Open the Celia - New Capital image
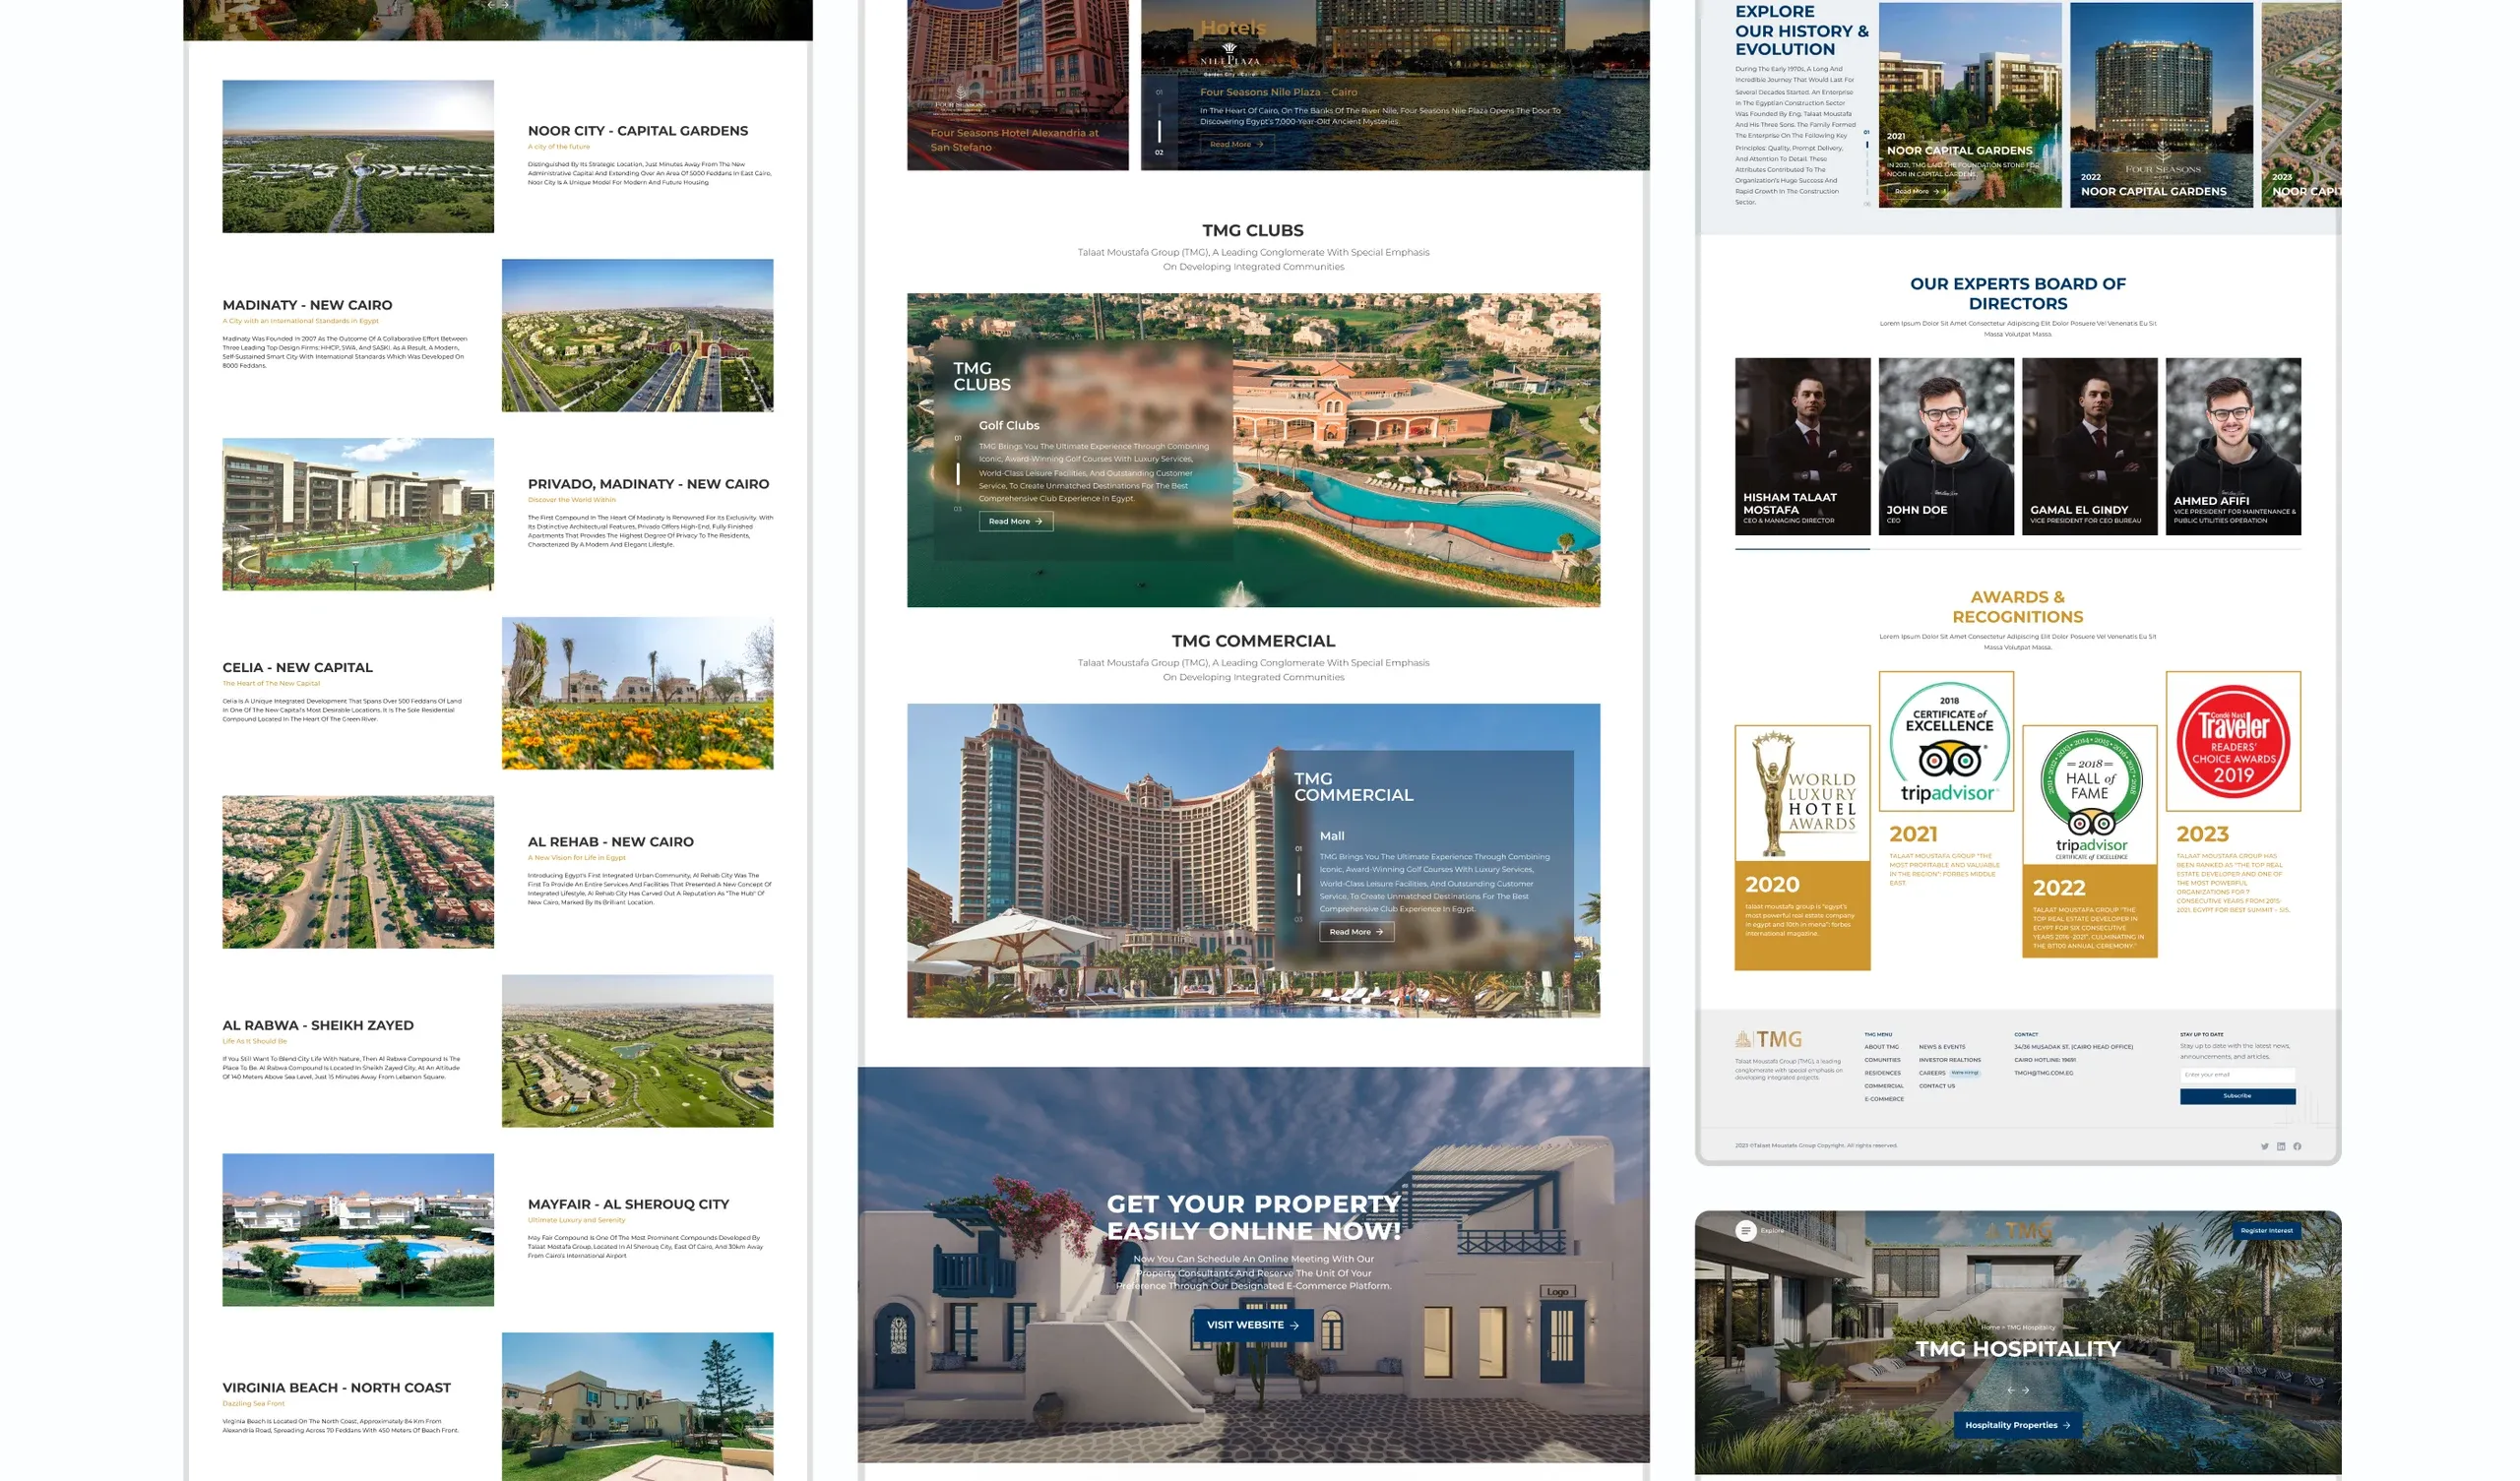This screenshot has height=1481, width=2520. (x=637, y=693)
